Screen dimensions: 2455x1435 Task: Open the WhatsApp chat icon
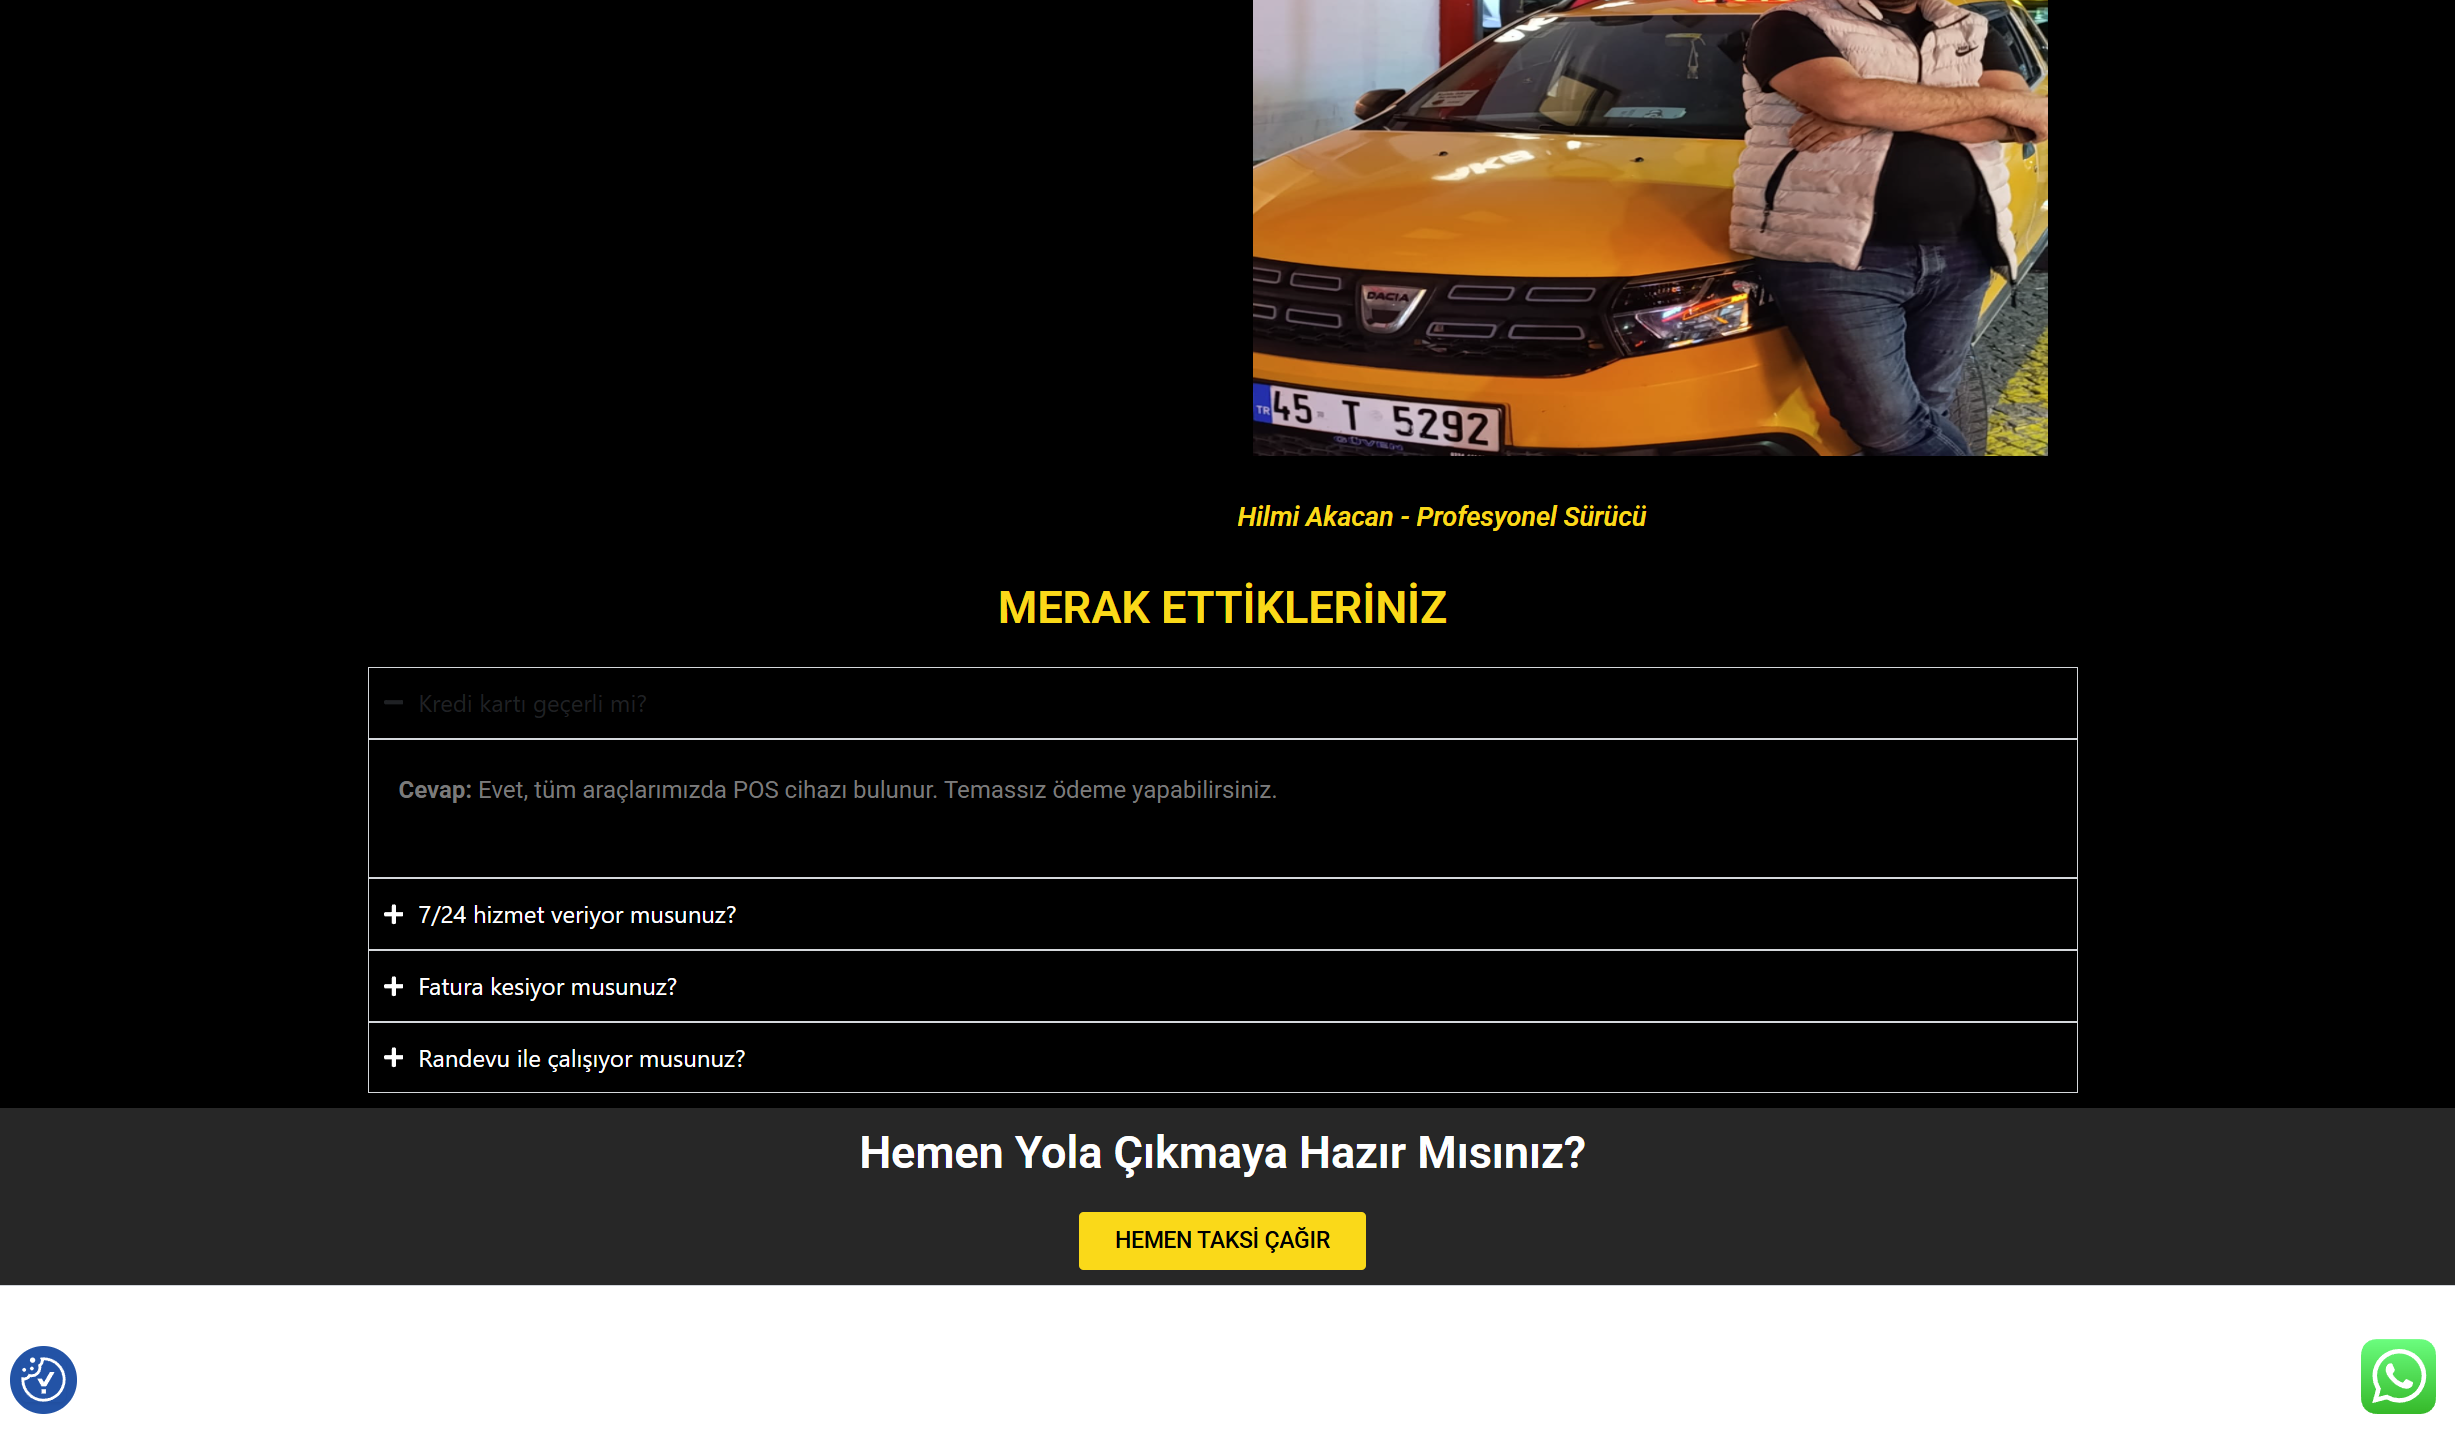point(2397,1376)
